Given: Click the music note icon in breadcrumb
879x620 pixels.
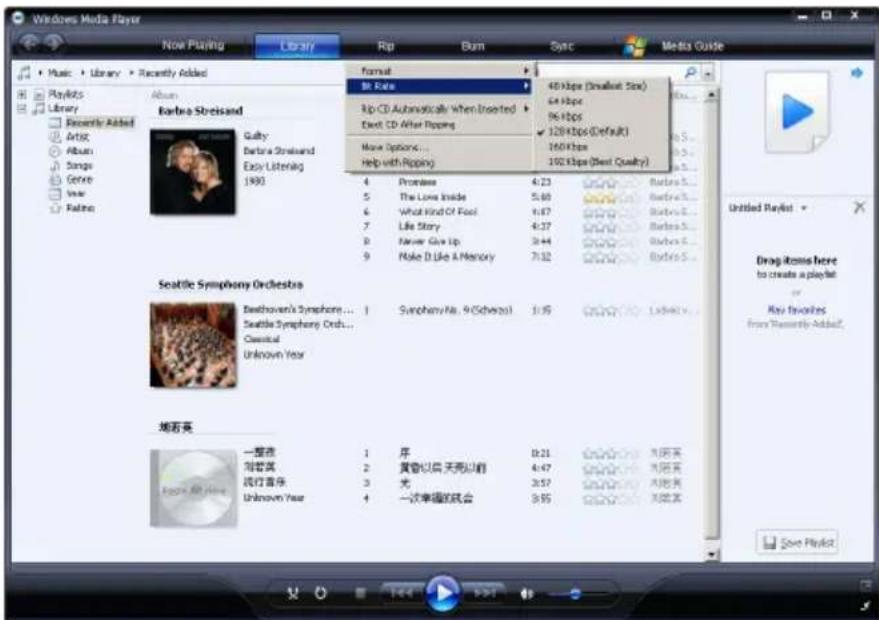Looking at the screenshot, I should 24,73.
